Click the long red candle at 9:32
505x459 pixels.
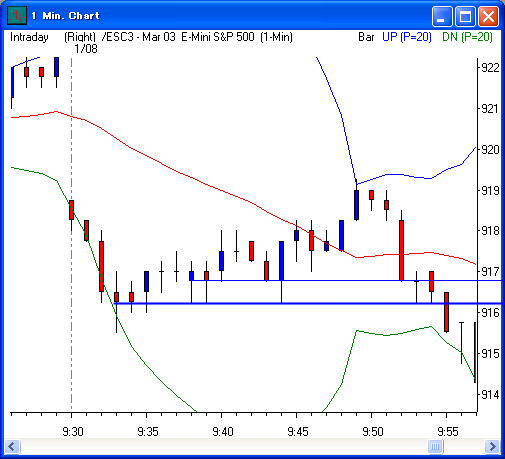101,266
